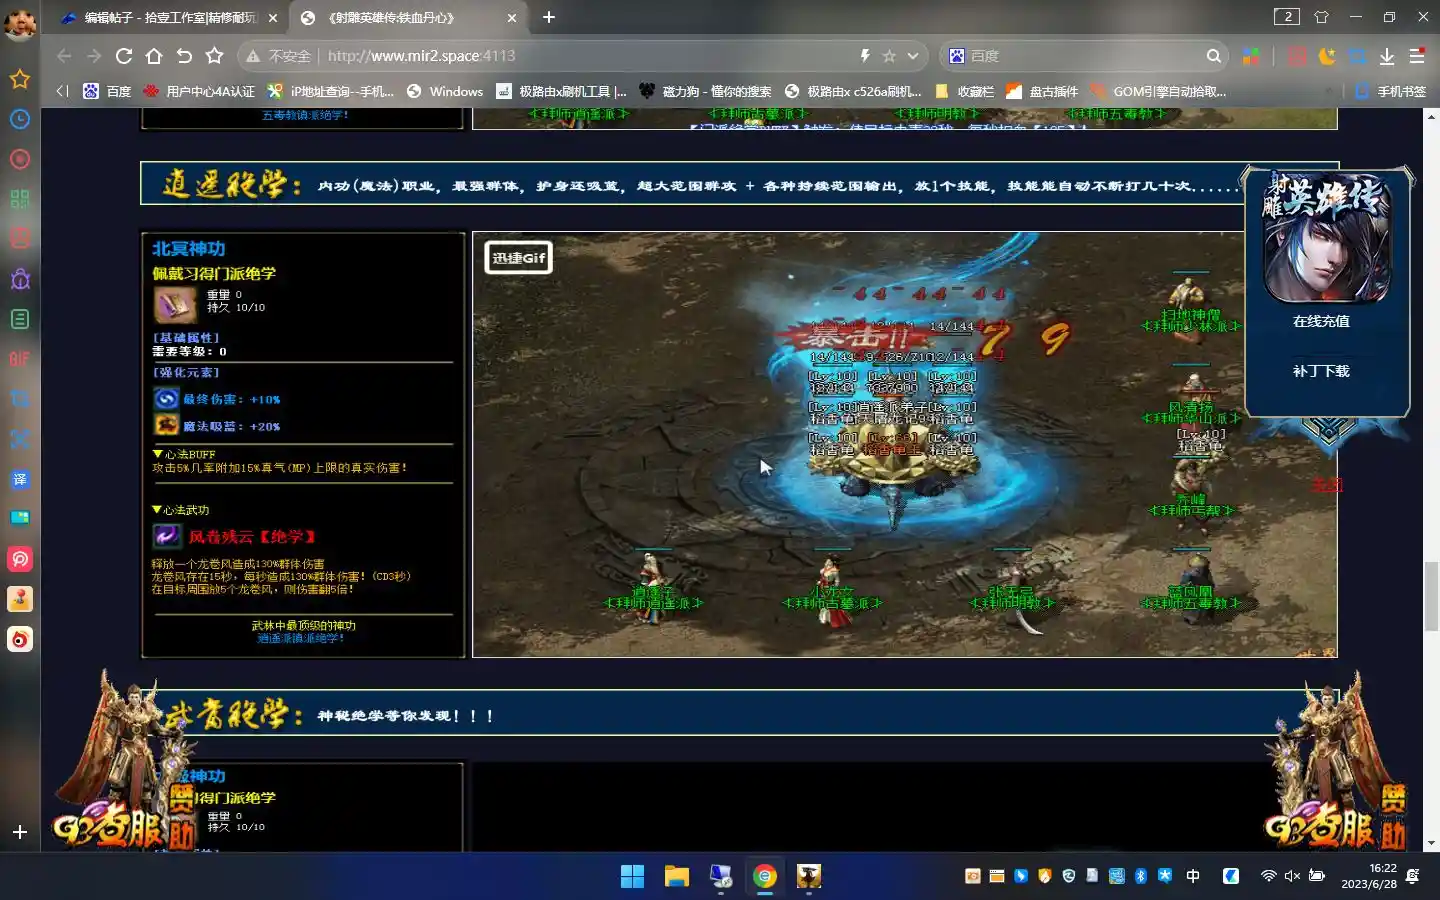Viewport: 1440px width, 900px height.
Task: Open the IP地址查询 bookmark
Action: pos(330,91)
